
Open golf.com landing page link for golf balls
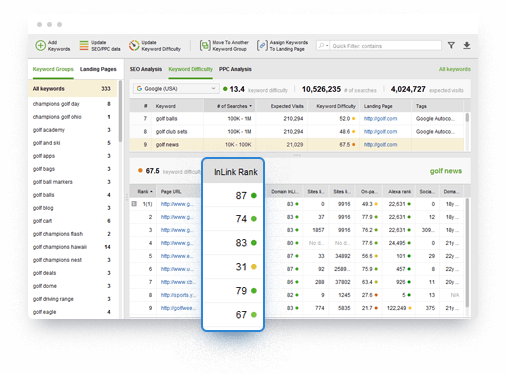[380, 118]
